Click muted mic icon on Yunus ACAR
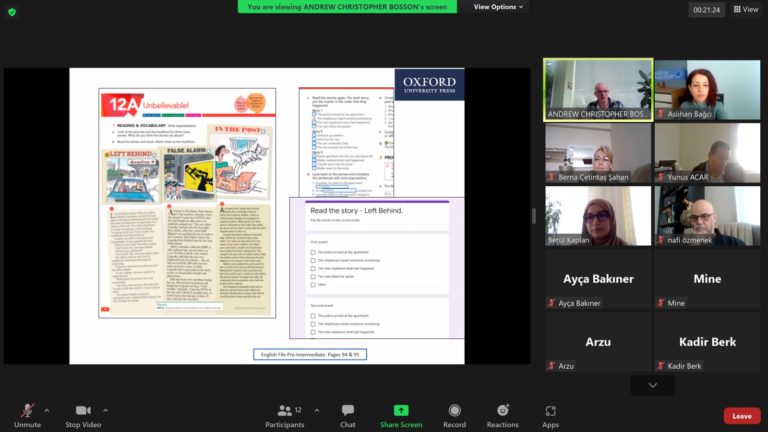 coord(661,177)
